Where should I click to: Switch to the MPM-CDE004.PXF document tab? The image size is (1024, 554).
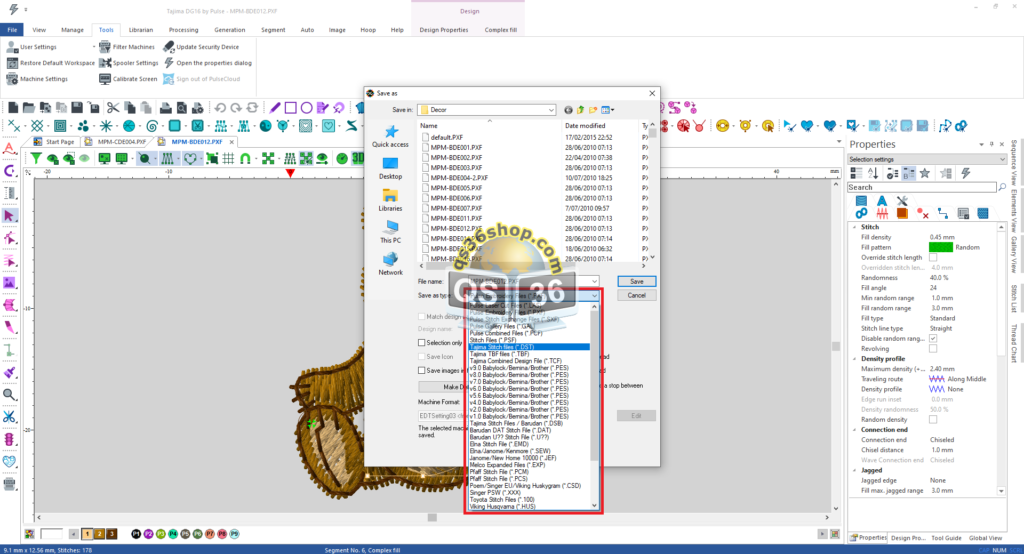(x=121, y=142)
